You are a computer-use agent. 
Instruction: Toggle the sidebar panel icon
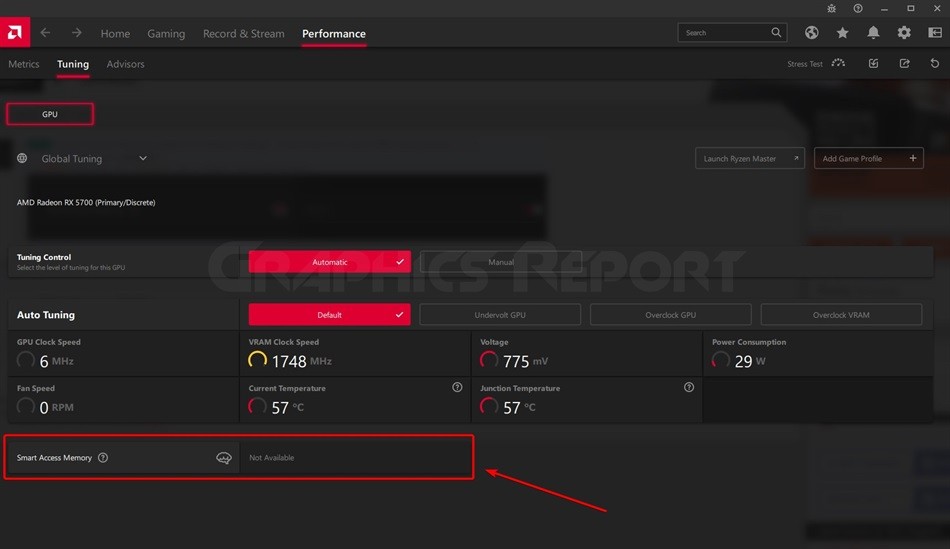[935, 33]
